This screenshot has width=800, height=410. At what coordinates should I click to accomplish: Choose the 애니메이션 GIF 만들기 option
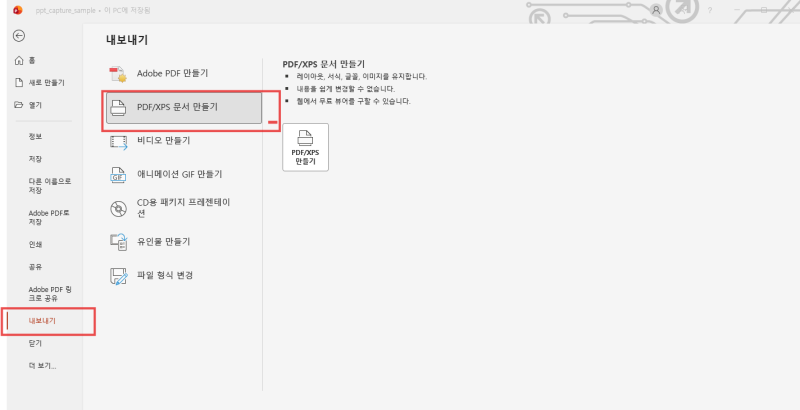[x=184, y=175]
